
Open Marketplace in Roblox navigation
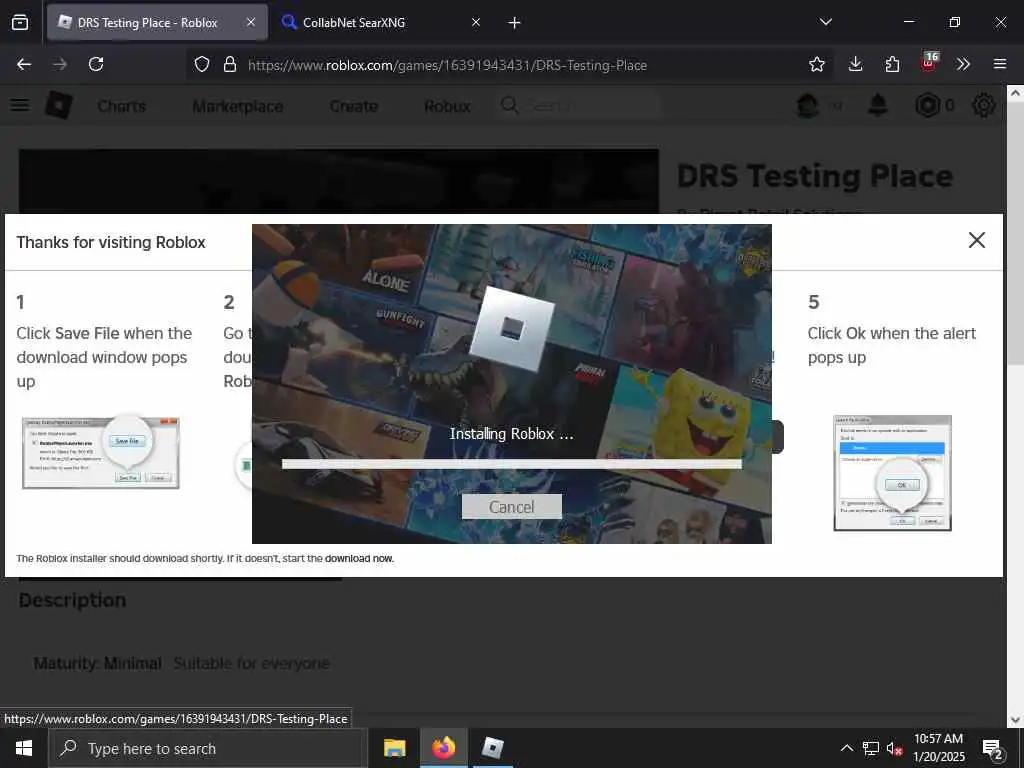238,106
